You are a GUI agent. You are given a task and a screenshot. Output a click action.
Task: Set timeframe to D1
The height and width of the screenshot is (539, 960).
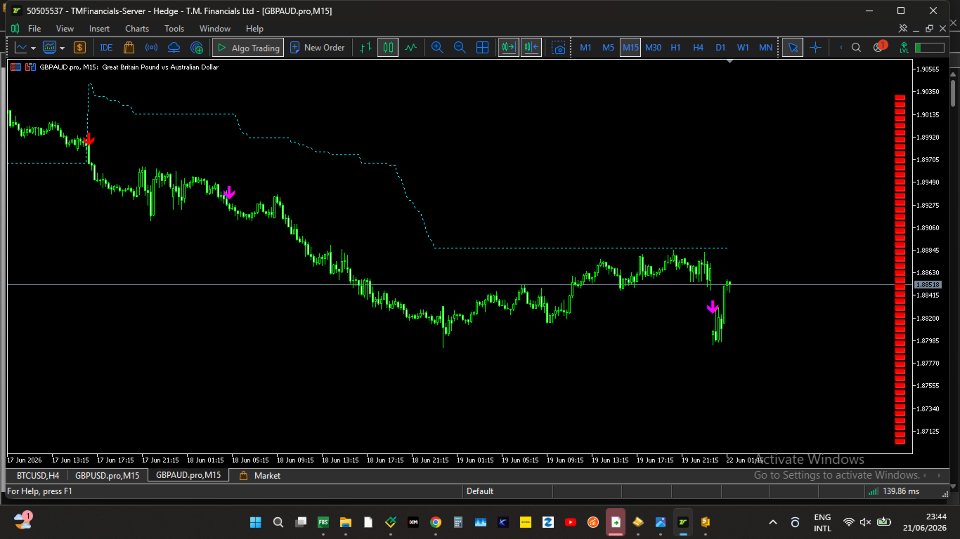[721, 47]
